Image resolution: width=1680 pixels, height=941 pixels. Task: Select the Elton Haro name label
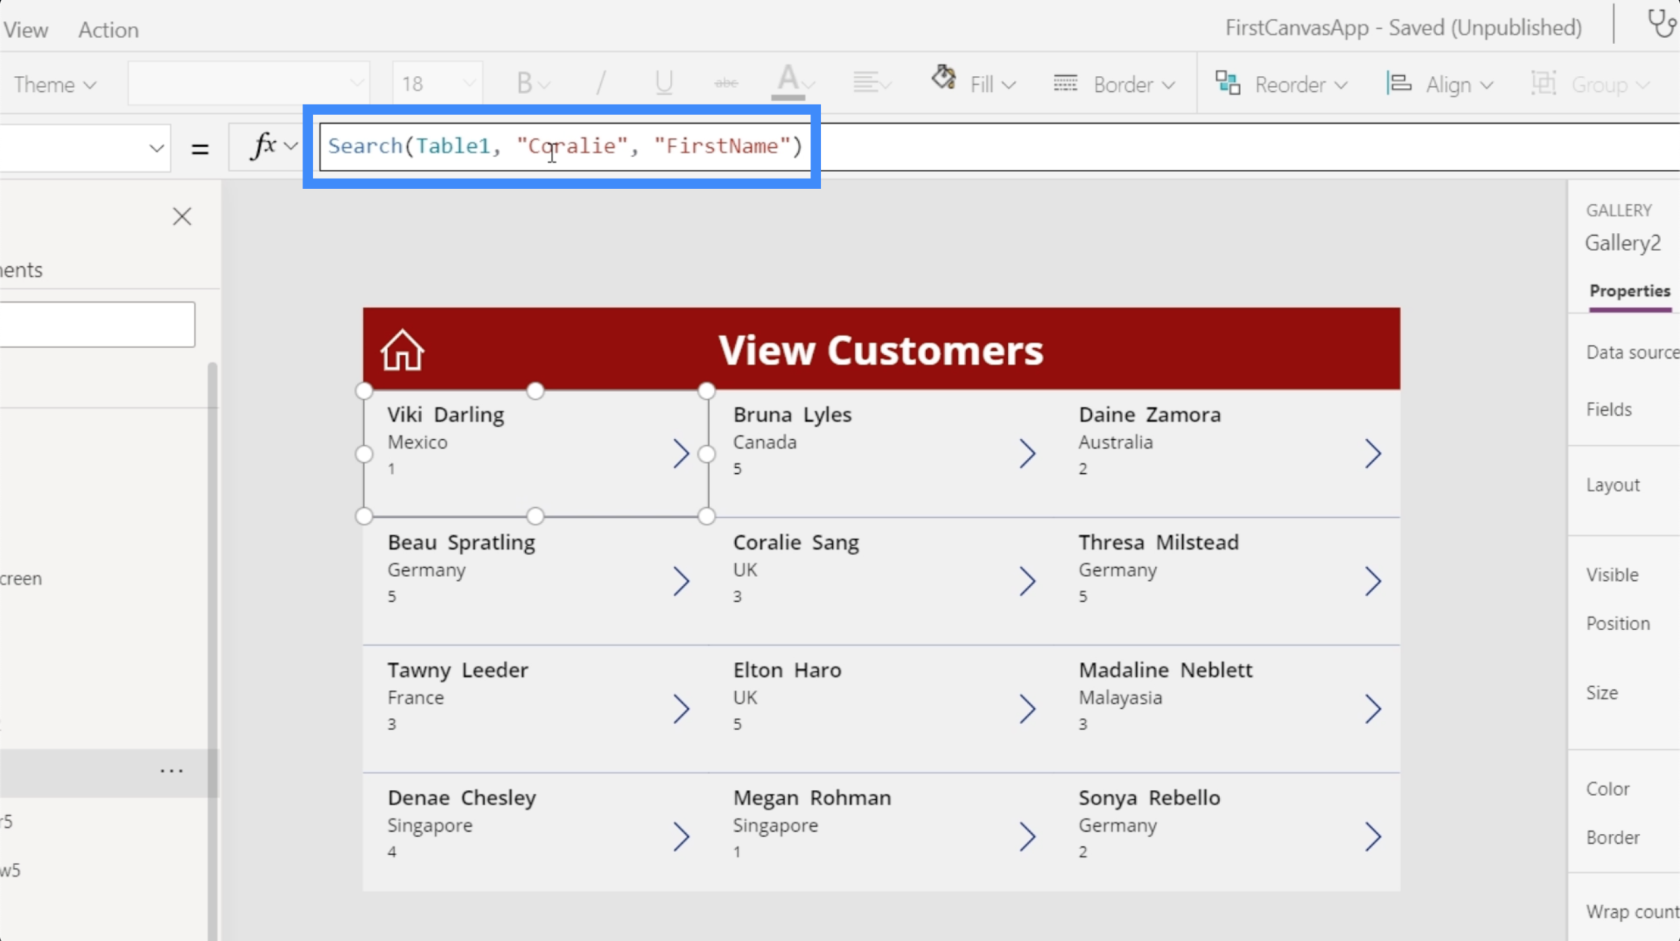(x=787, y=670)
